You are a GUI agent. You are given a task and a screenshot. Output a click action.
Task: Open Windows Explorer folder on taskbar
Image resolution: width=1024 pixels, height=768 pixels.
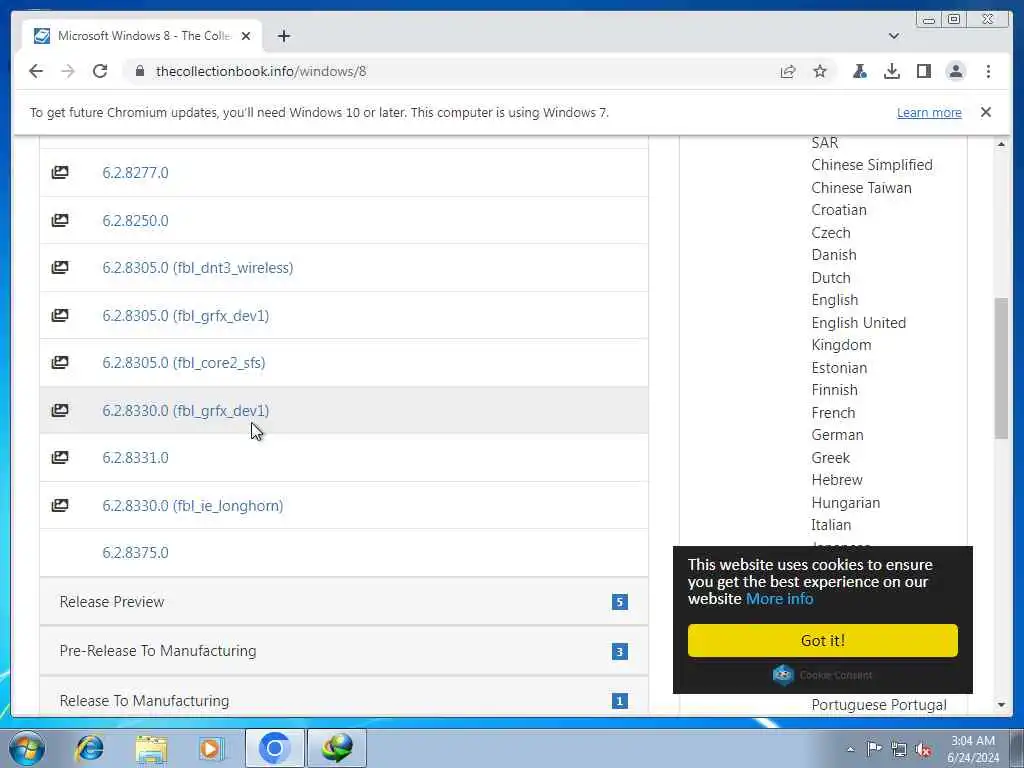tap(152, 748)
